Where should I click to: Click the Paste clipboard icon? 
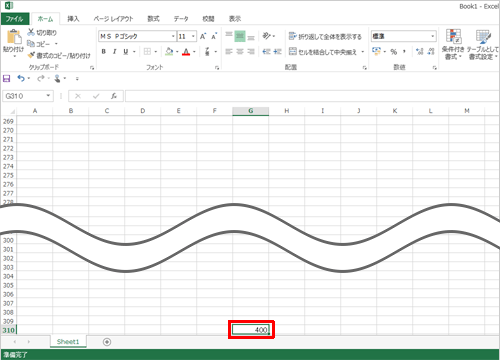(x=14, y=37)
